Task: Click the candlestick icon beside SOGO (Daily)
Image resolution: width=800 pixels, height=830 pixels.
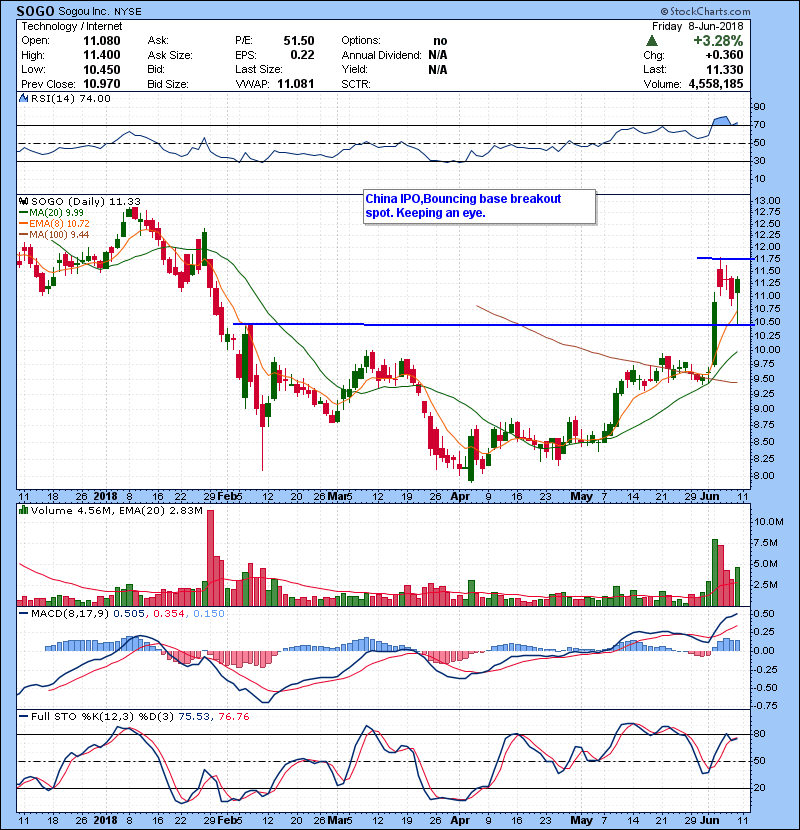Action: point(23,201)
